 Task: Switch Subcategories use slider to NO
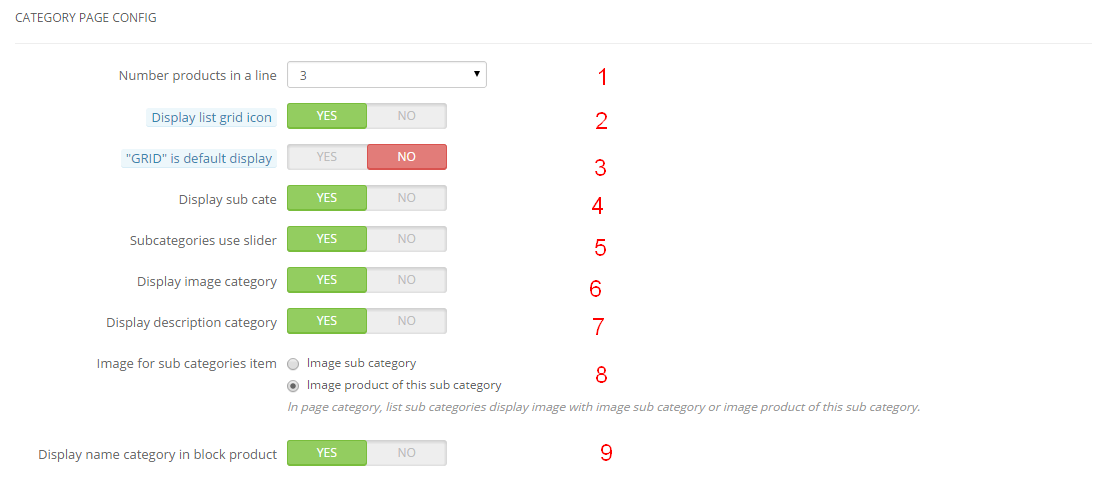pyautogui.click(x=406, y=239)
